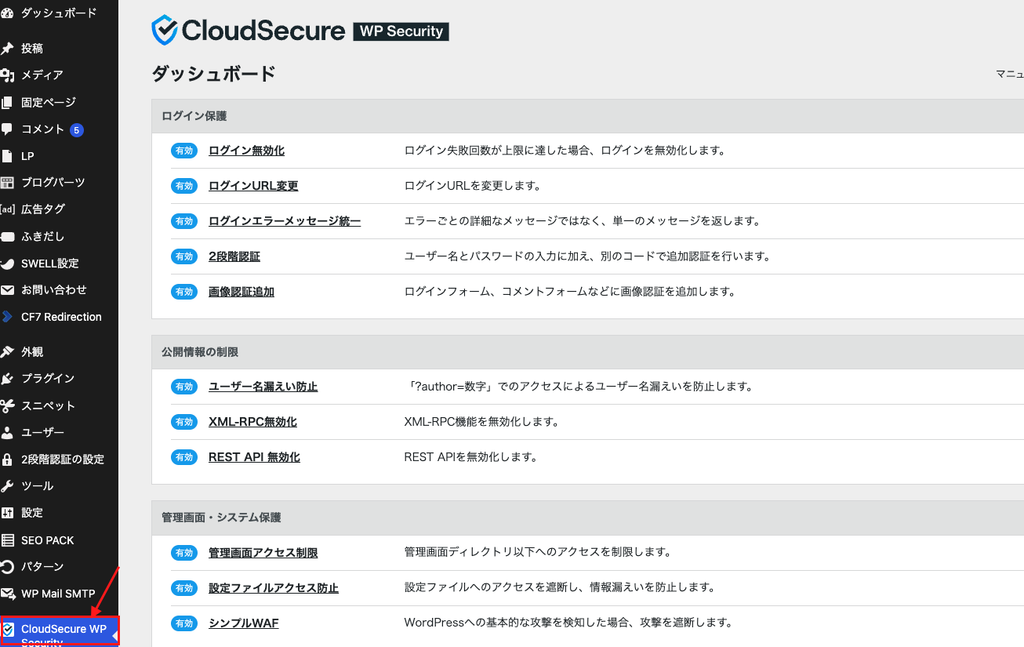Click the description ログインURLを変更します。
The width and height of the screenshot is (1024, 647).
point(472,185)
